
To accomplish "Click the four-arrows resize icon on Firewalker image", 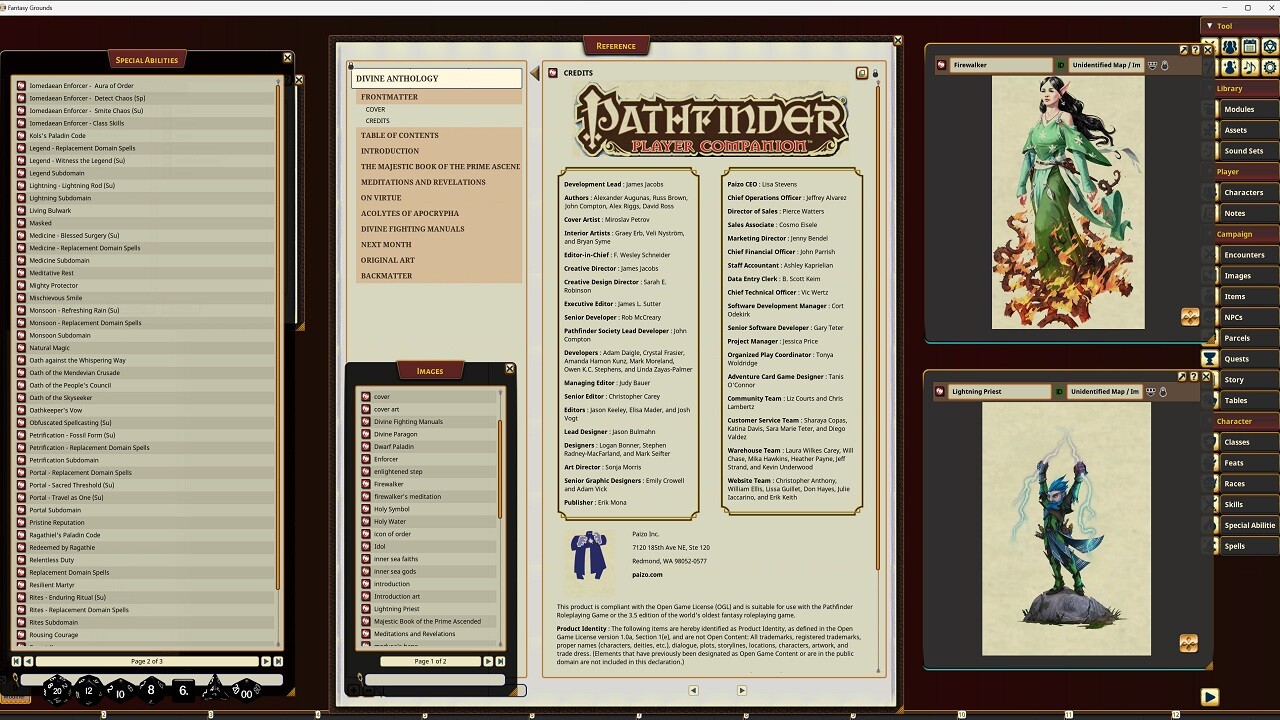I will coord(1190,317).
